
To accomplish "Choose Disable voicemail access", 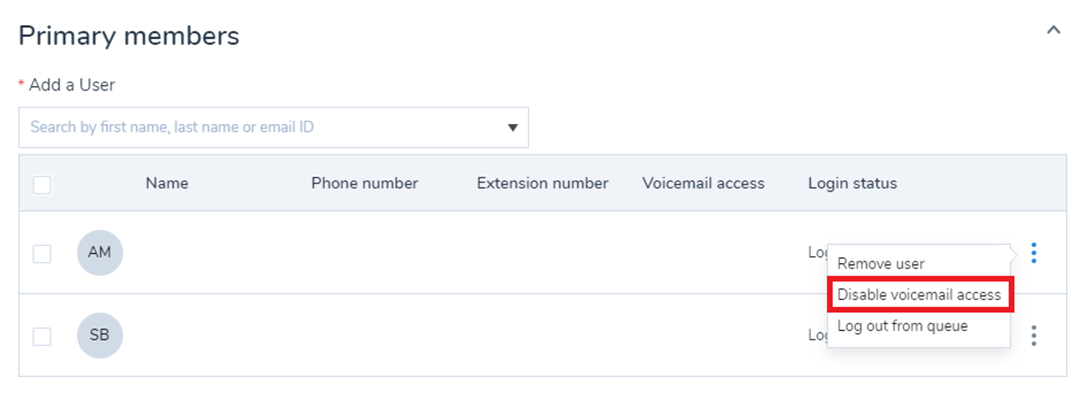I will tap(919, 295).
